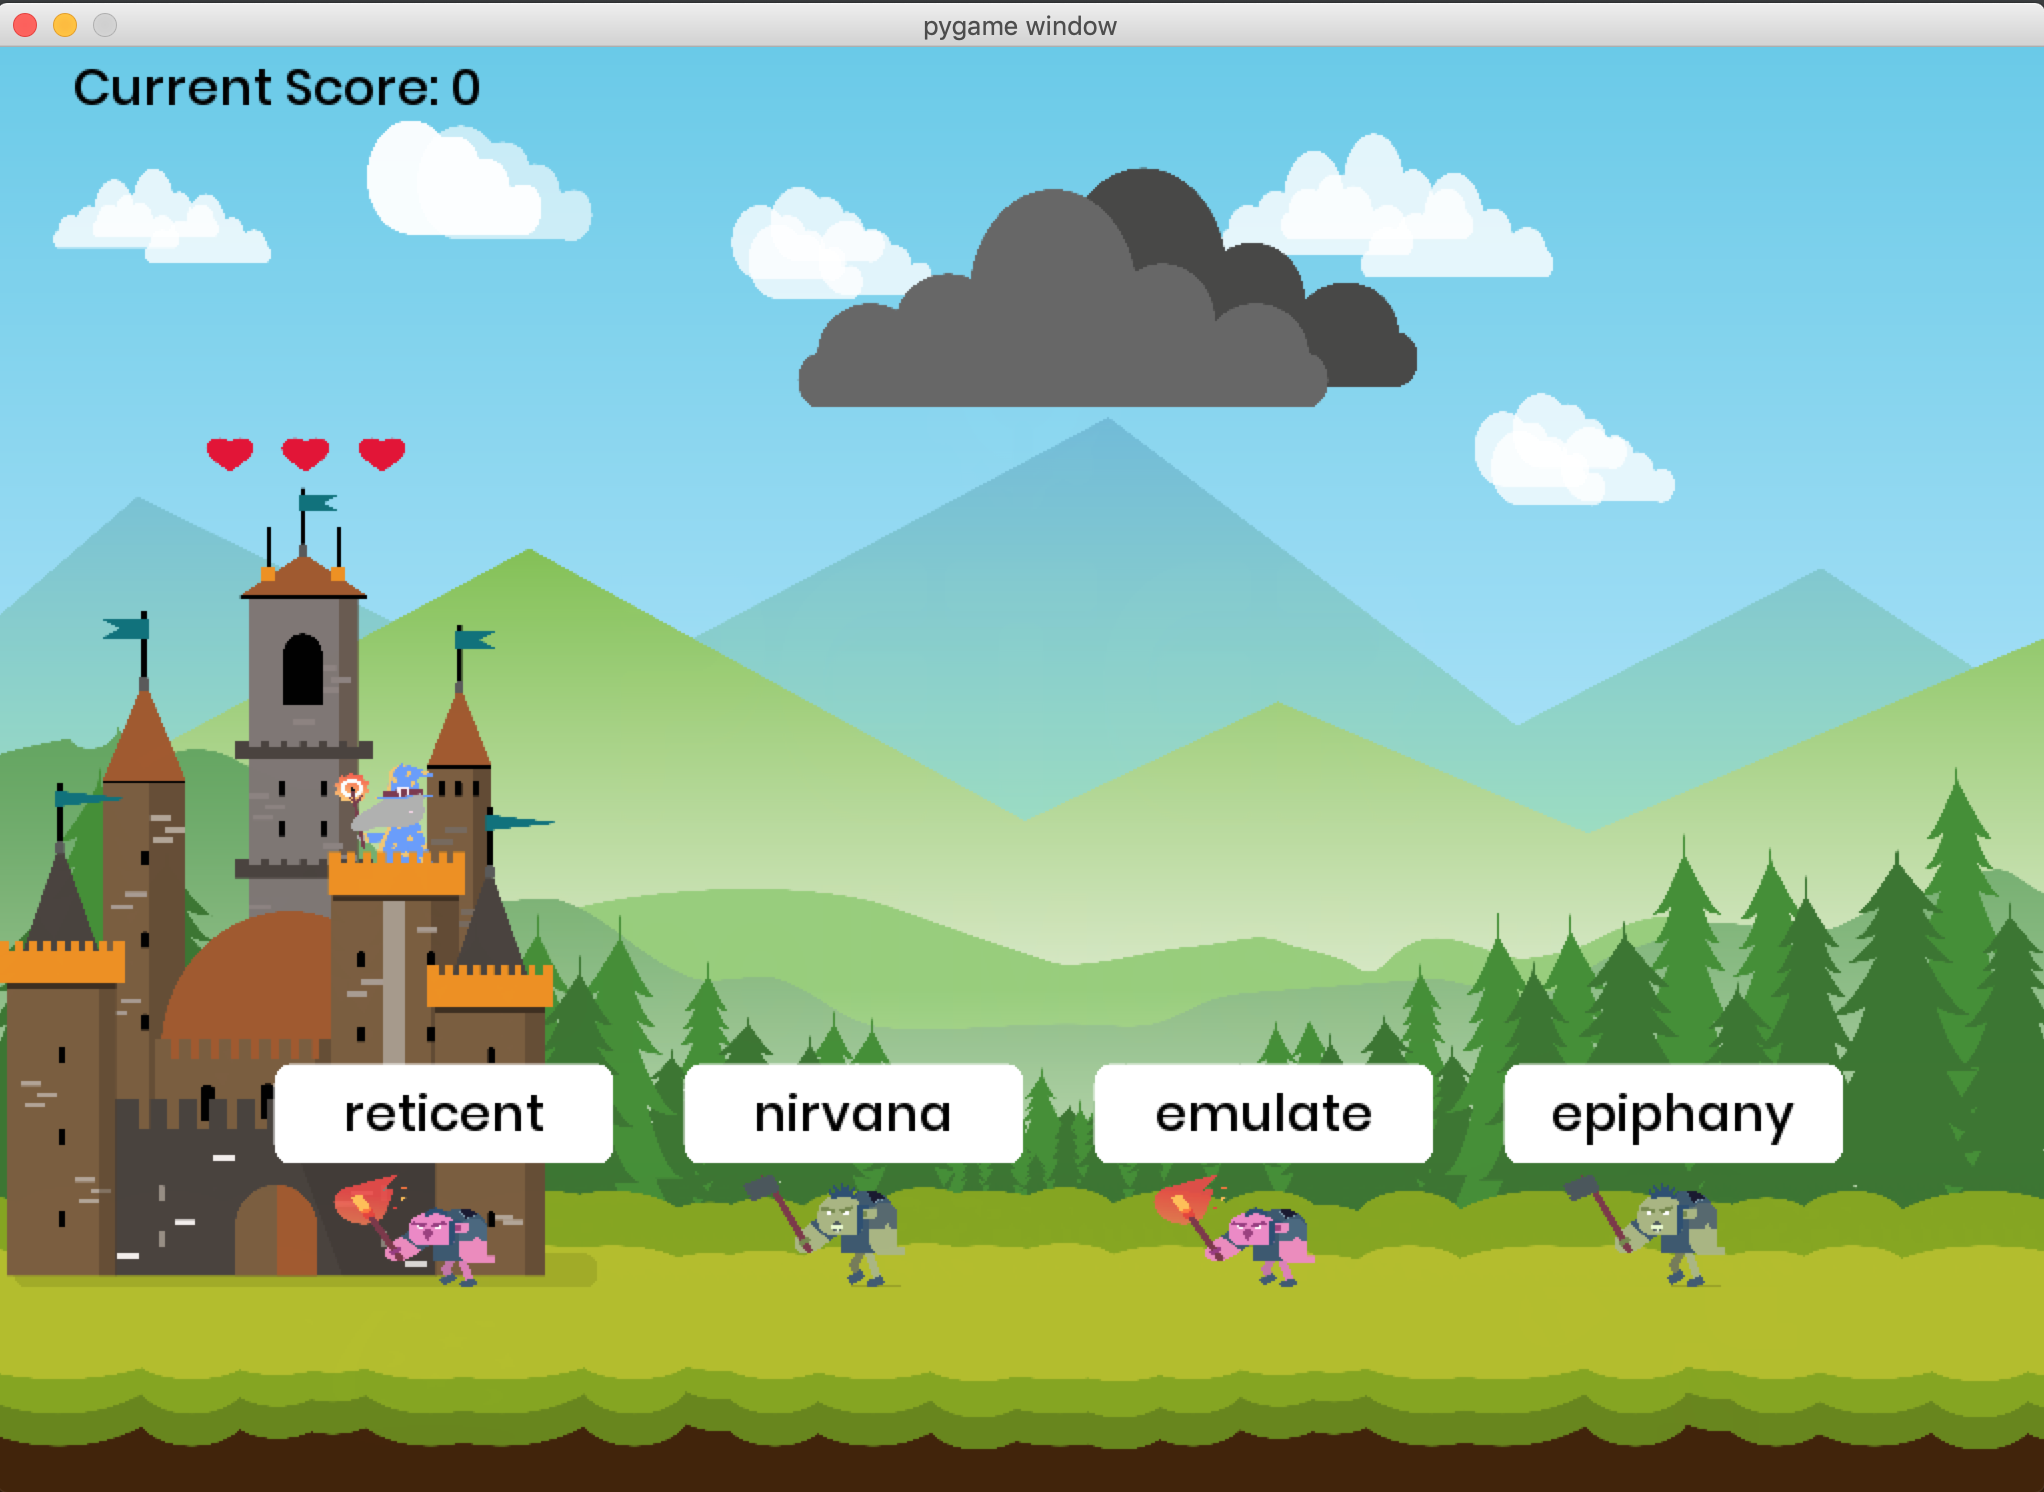This screenshot has width=2044, height=1492.
Task: Click the pink torch goblin under emulate
Action: click(1265, 1240)
